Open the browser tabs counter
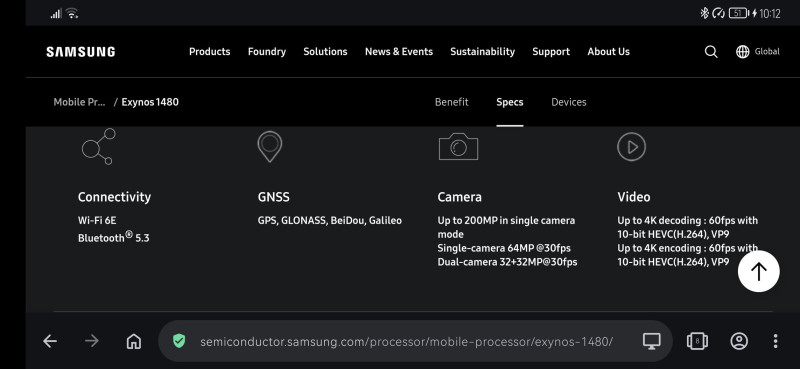Screen dimensions: 800x369 pos(697,341)
